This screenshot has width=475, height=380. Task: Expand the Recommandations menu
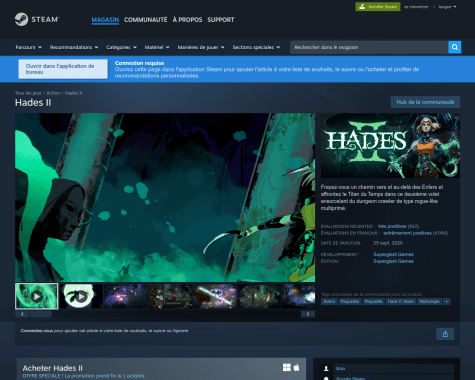(x=74, y=47)
